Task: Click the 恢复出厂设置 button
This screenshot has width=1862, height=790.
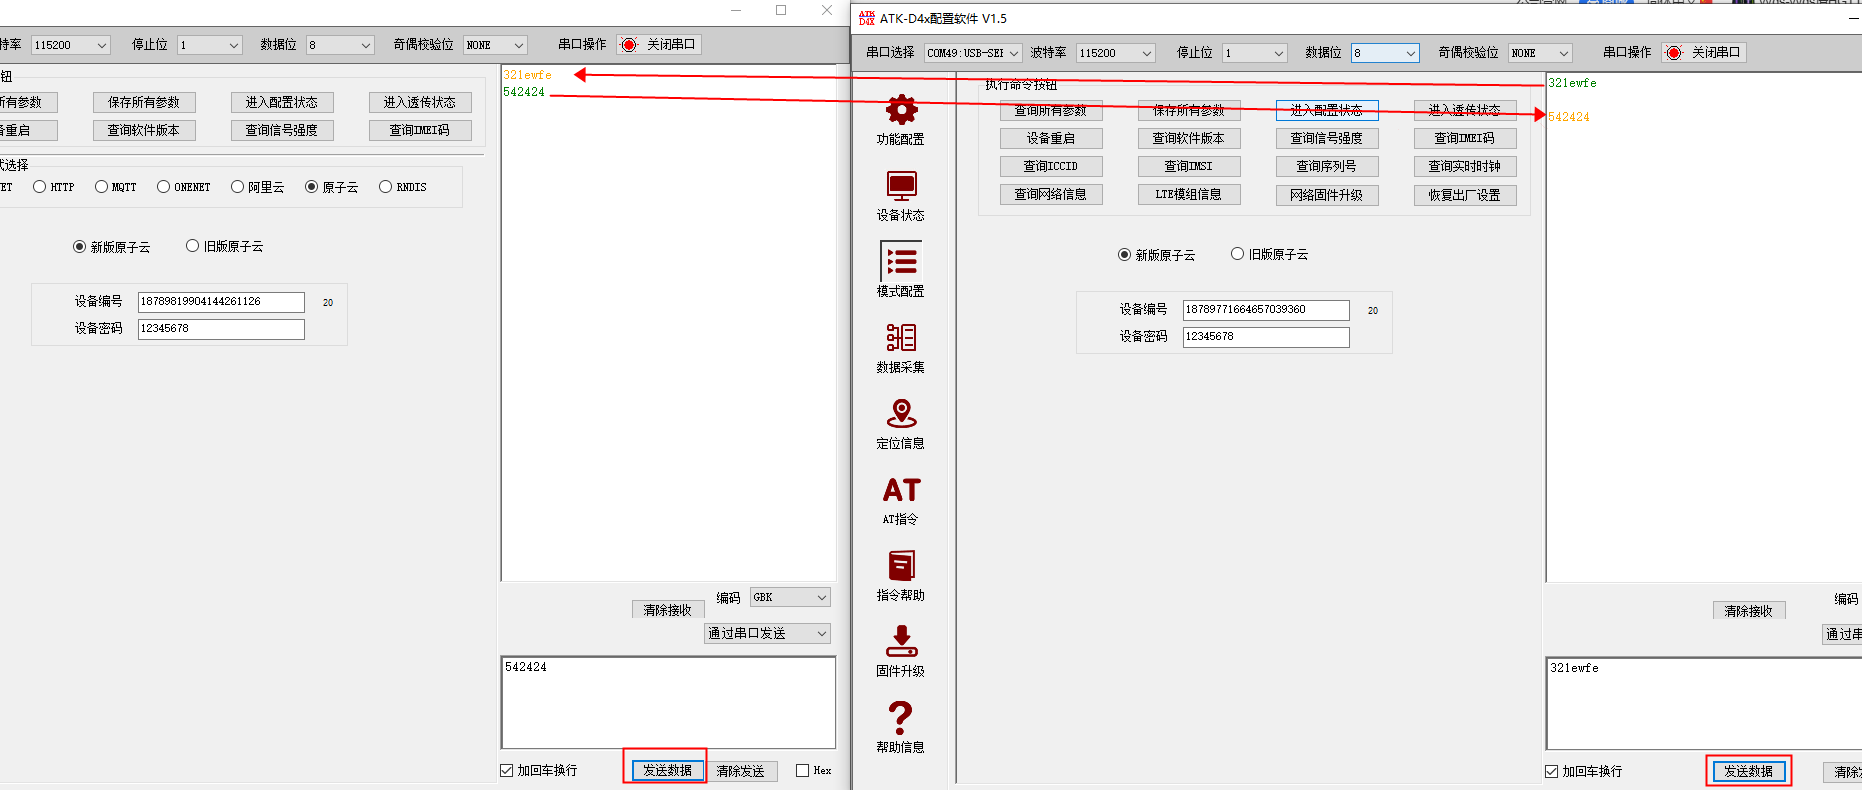Action: [x=1465, y=195]
